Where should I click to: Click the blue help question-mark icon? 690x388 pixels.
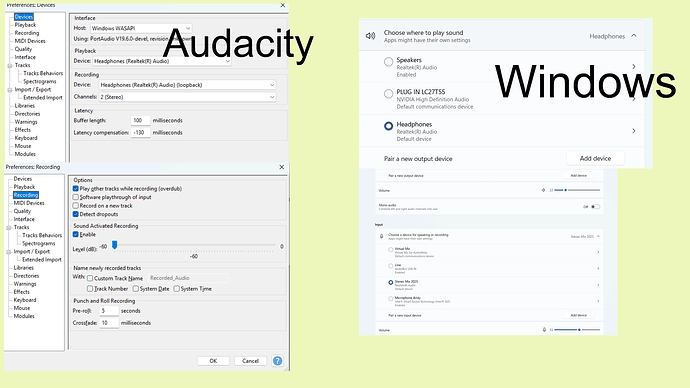277,361
